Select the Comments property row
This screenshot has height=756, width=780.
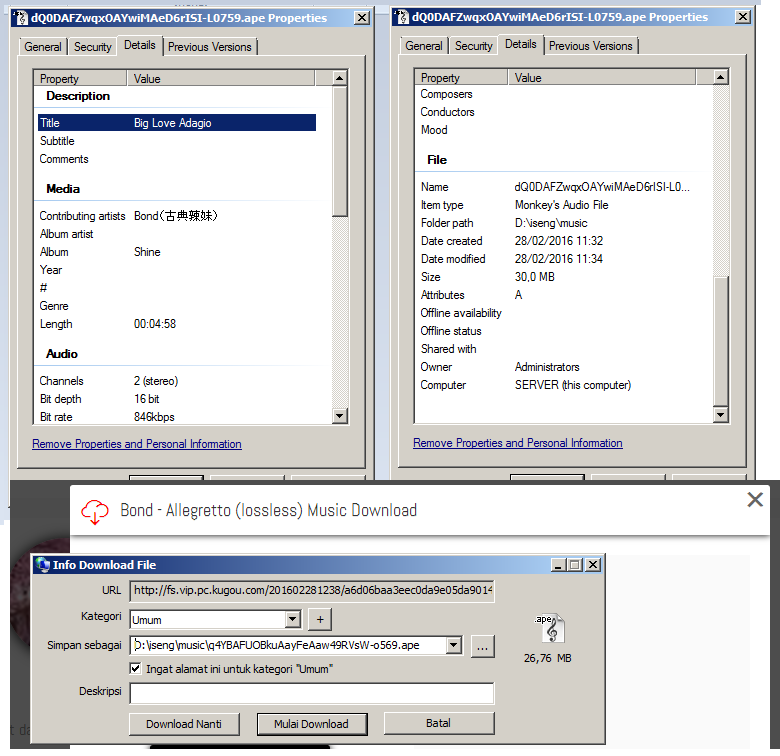177,159
